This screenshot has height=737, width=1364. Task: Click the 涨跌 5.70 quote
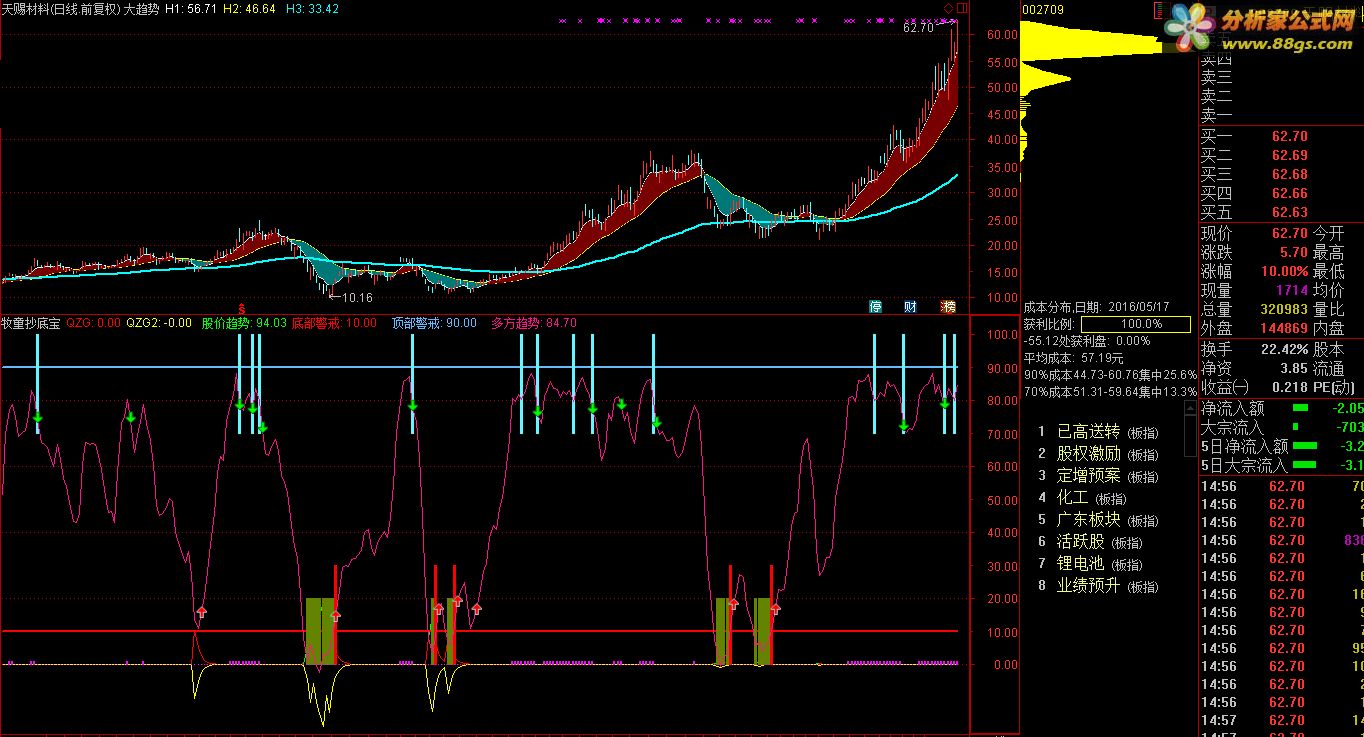click(x=1255, y=252)
